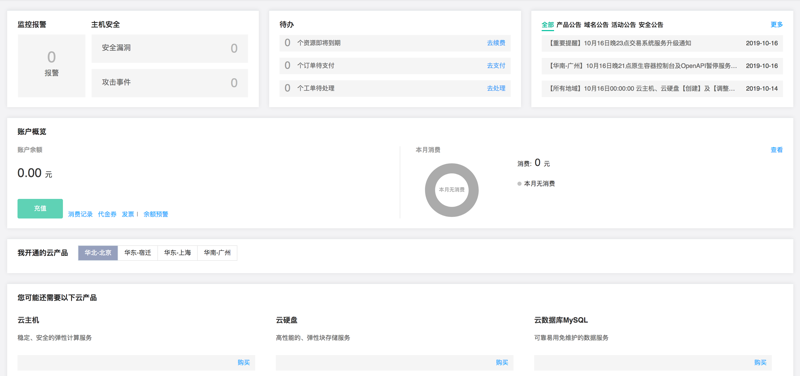800x376 pixels.
Task: Click the 充值 recharge button
Action: pos(40,209)
